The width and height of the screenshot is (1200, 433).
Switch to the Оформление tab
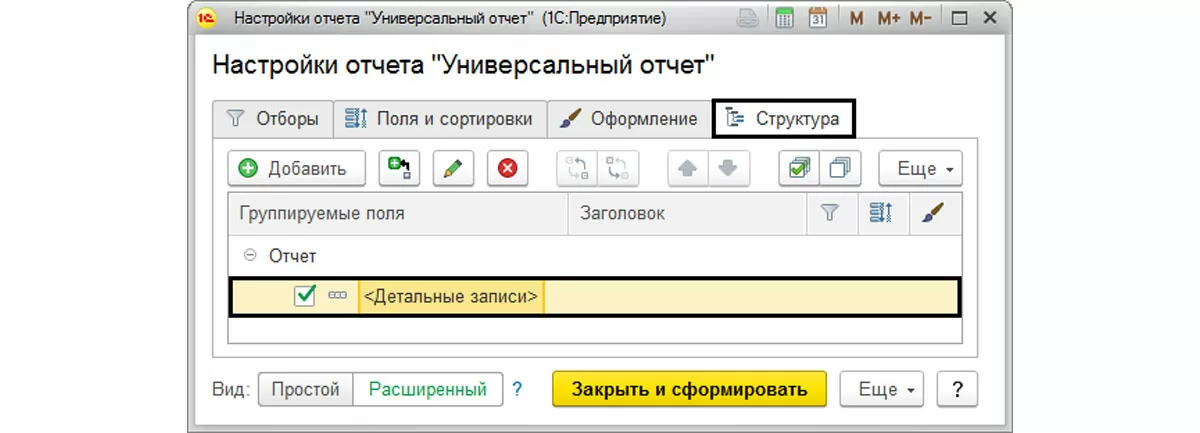click(x=629, y=118)
